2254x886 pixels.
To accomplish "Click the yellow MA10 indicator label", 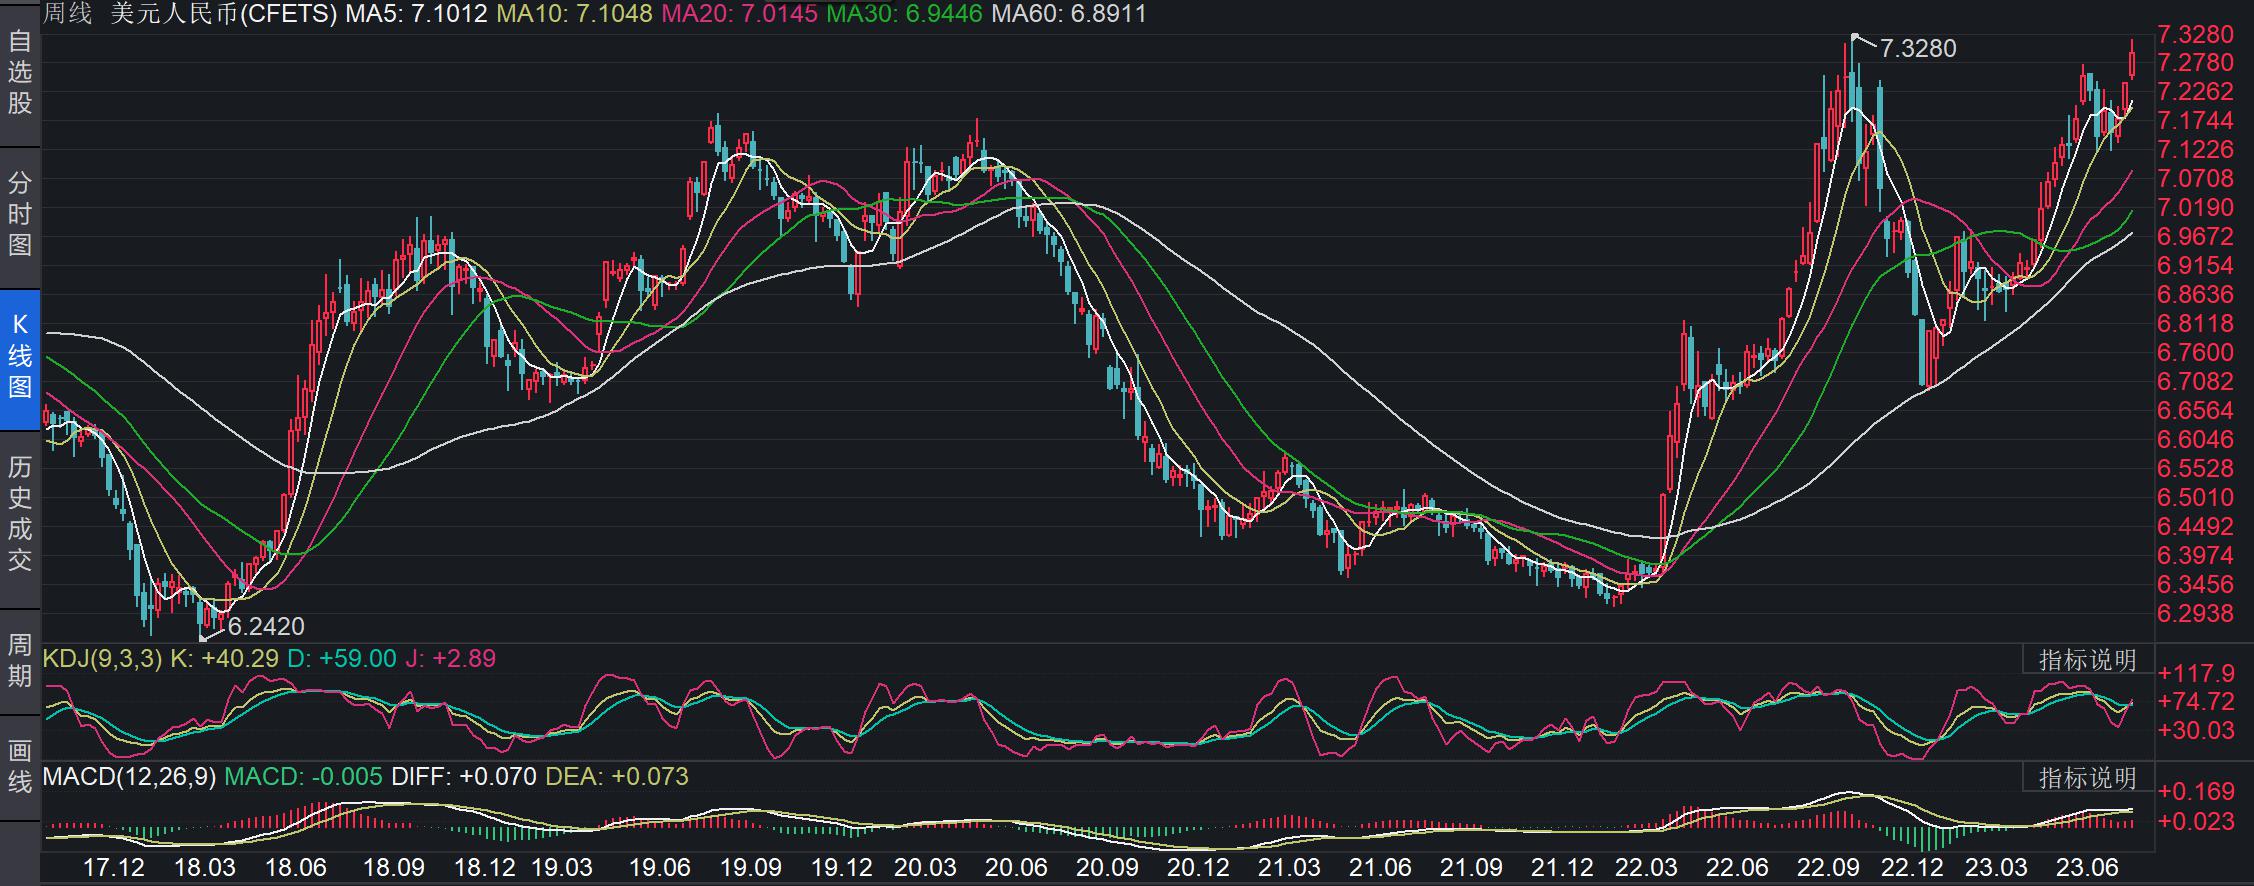I will click(574, 14).
